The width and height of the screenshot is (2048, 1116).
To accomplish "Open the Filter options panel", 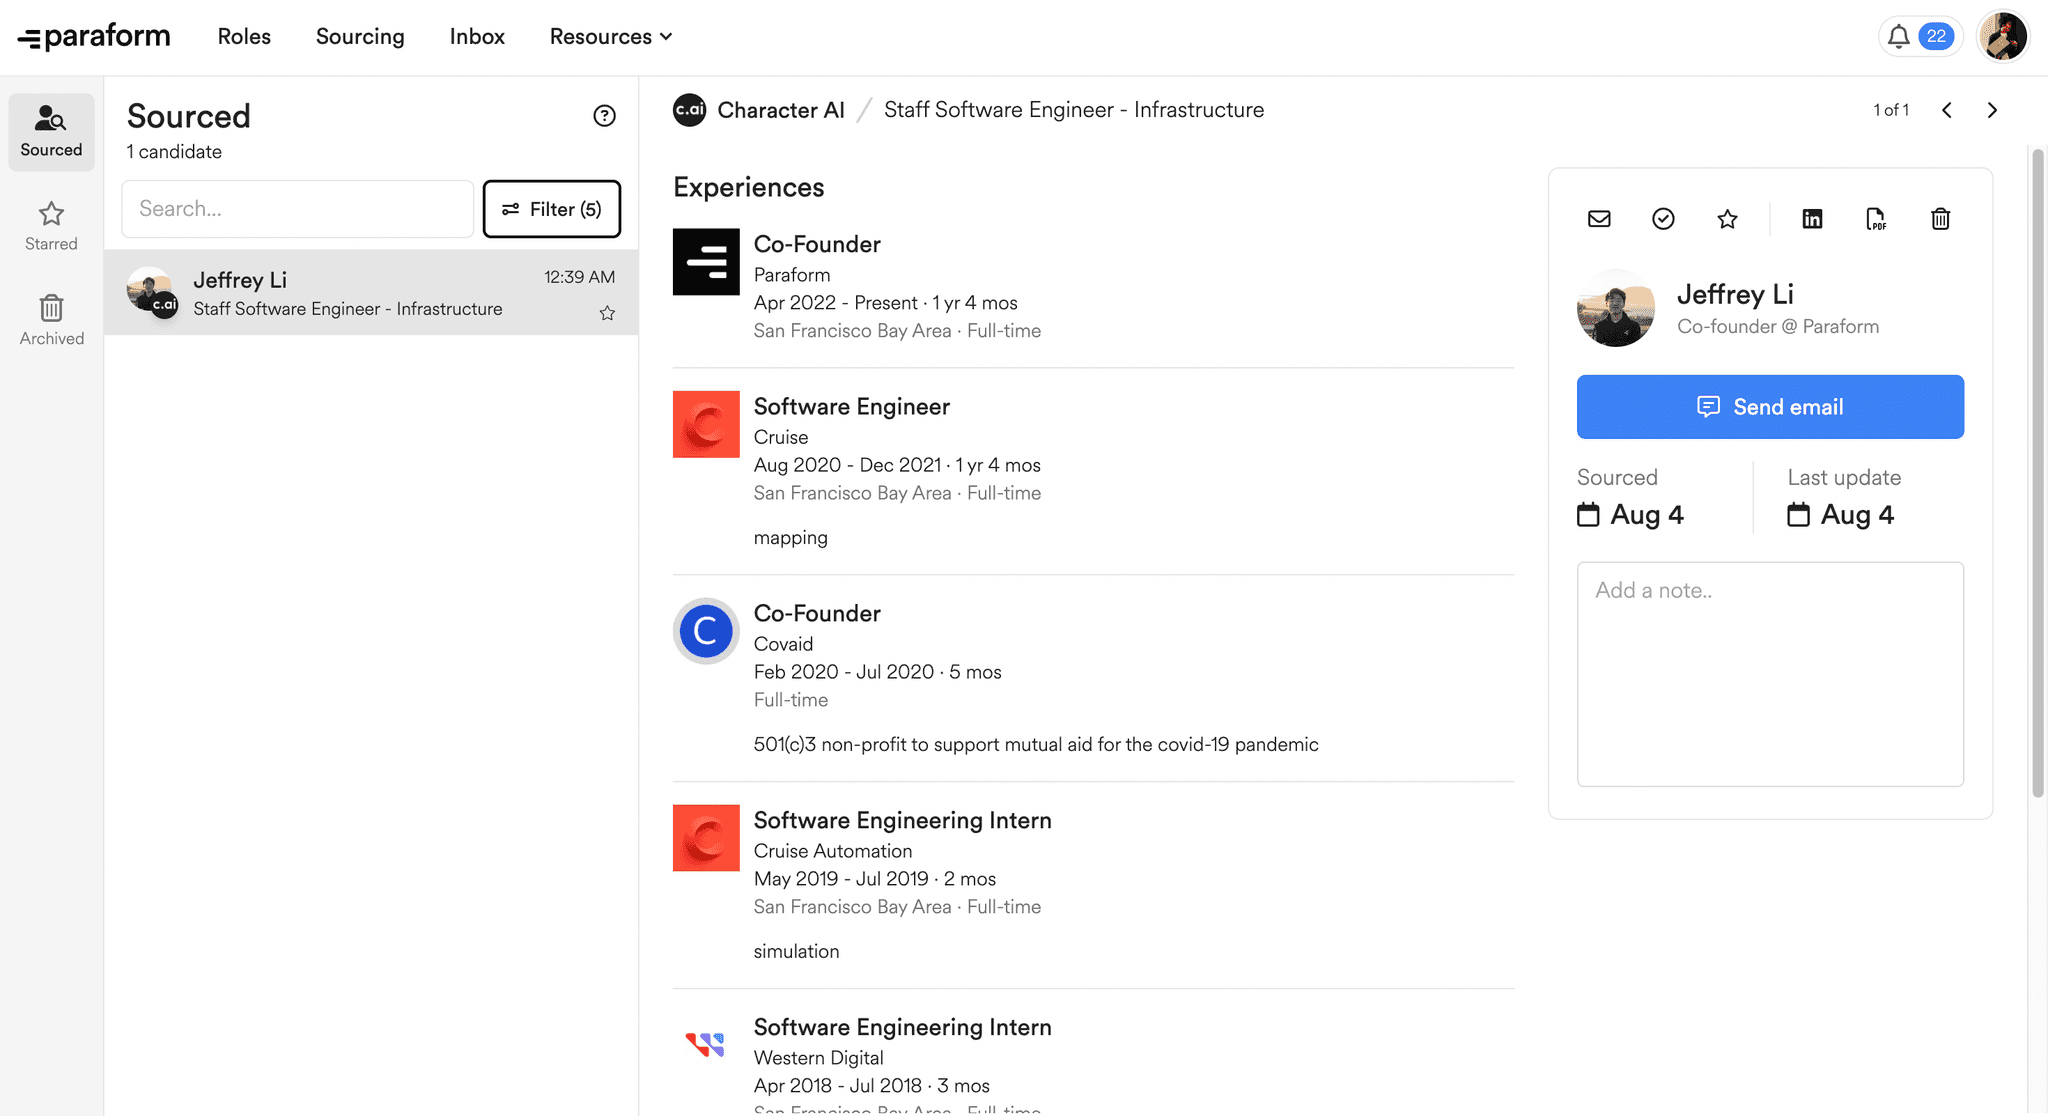I will coord(552,209).
